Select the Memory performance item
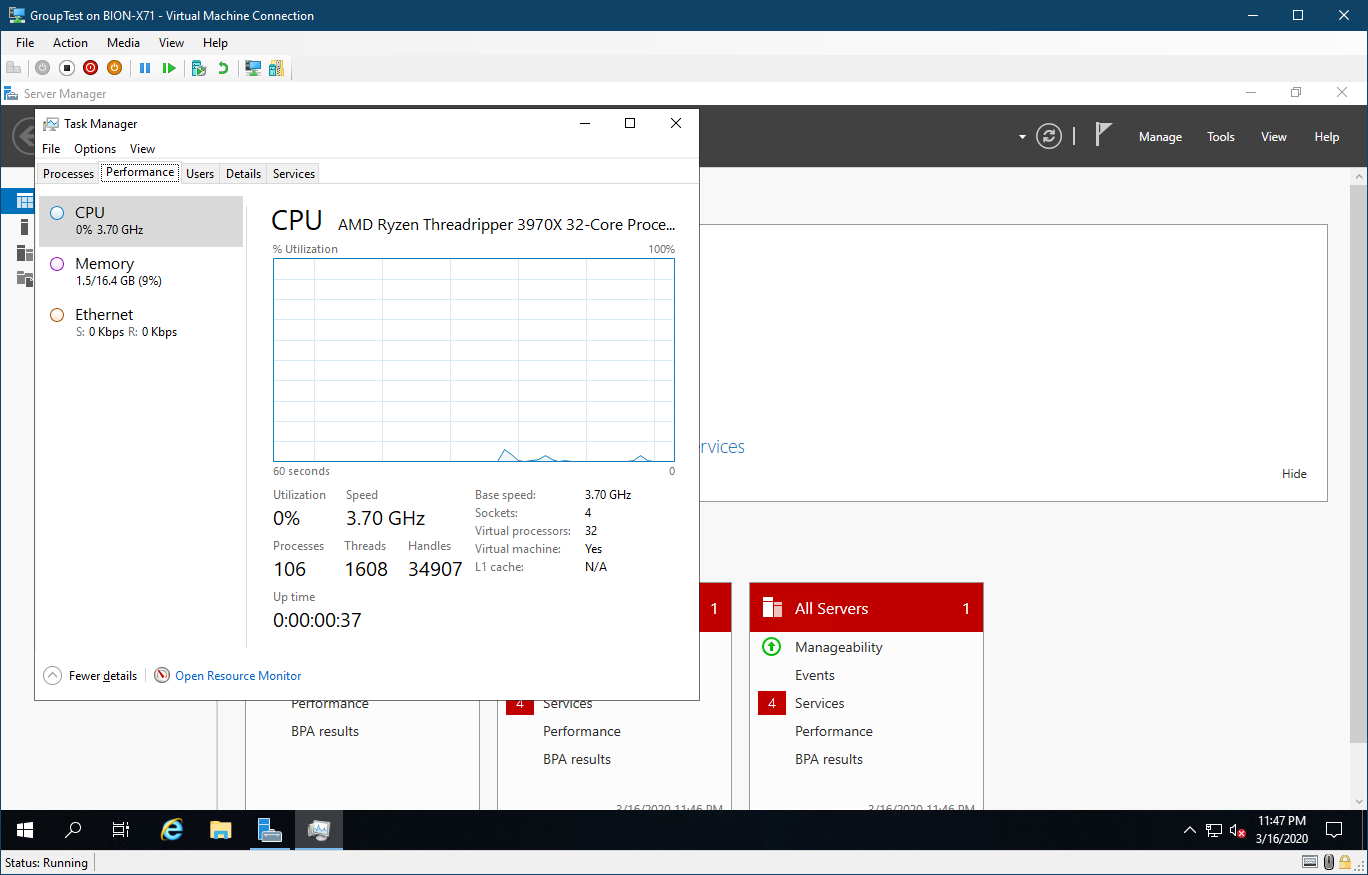1368x875 pixels. click(x=141, y=272)
